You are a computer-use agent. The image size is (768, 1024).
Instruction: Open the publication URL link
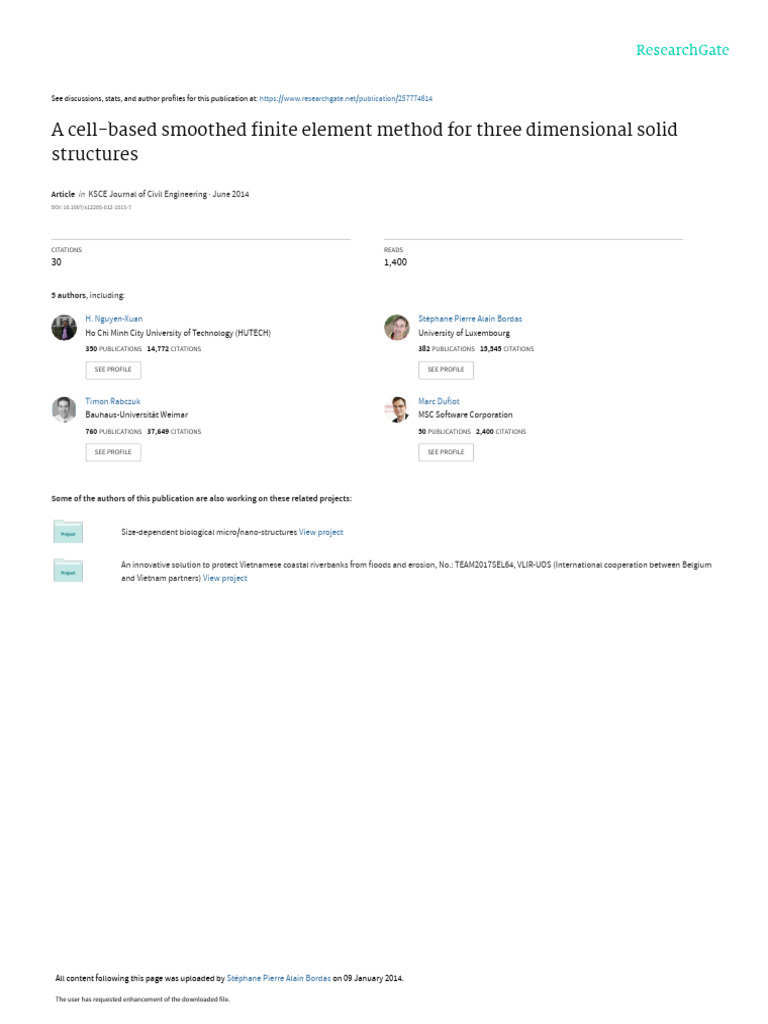(x=346, y=99)
